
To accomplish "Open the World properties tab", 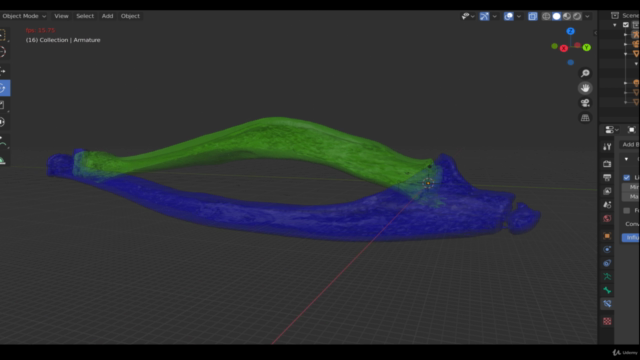I will pyautogui.click(x=607, y=218).
